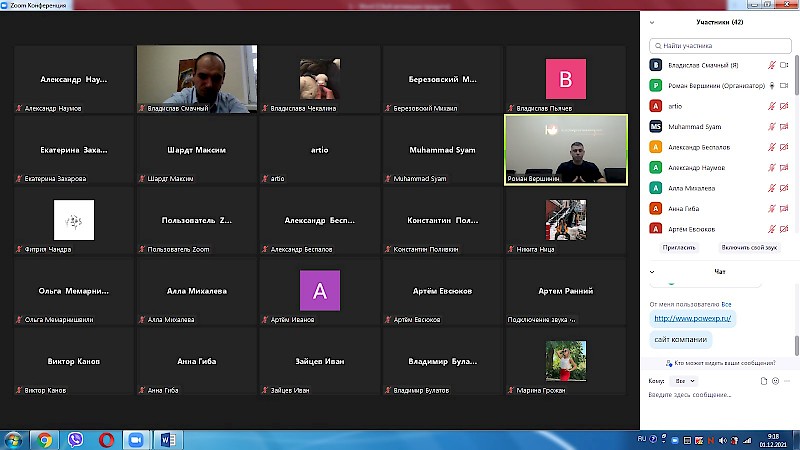Open the Кому recipient dropdown set to Все
The image size is (800, 450).
click(684, 381)
